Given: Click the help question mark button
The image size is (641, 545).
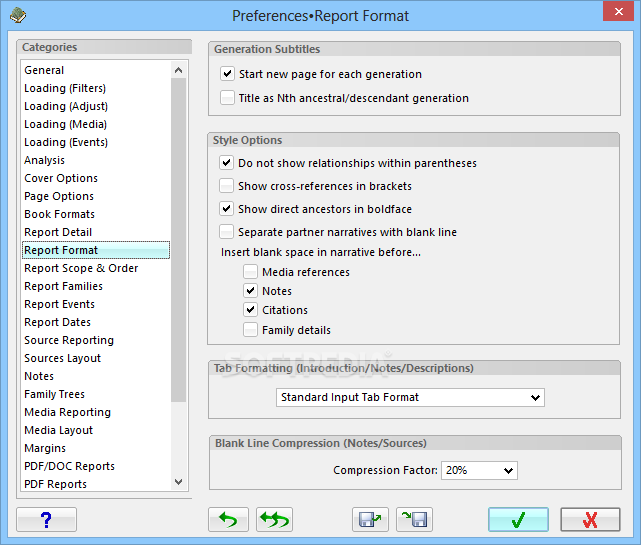Looking at the screenshot, I should click(46, 520).
